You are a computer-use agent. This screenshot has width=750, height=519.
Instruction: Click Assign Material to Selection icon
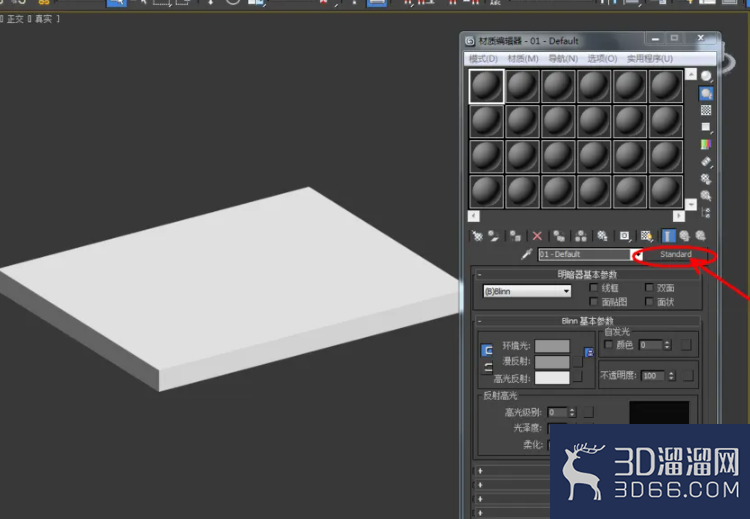pyautogui.click(x=515, y=236)
